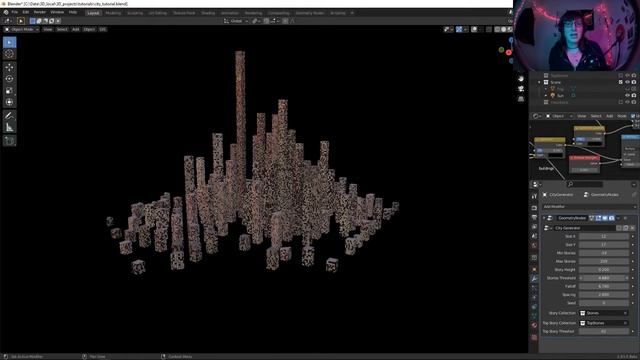The height and width of the screenshot is (360, 640).
Task: Remove the GeometryNodes modifier
Action: coord(626,218)
